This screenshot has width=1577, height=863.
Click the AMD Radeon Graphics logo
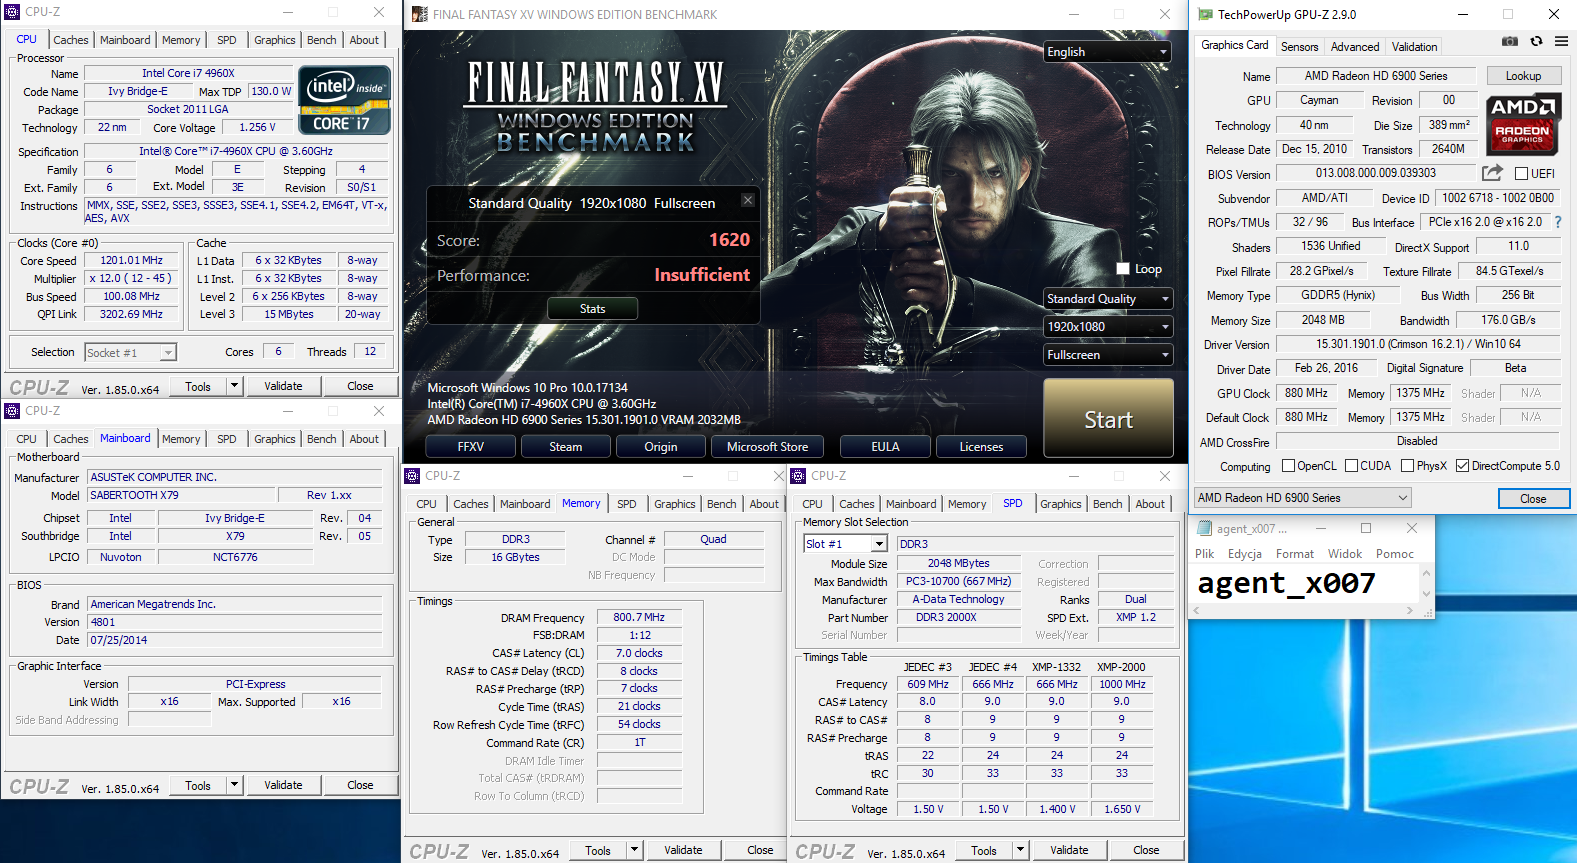1522,124
